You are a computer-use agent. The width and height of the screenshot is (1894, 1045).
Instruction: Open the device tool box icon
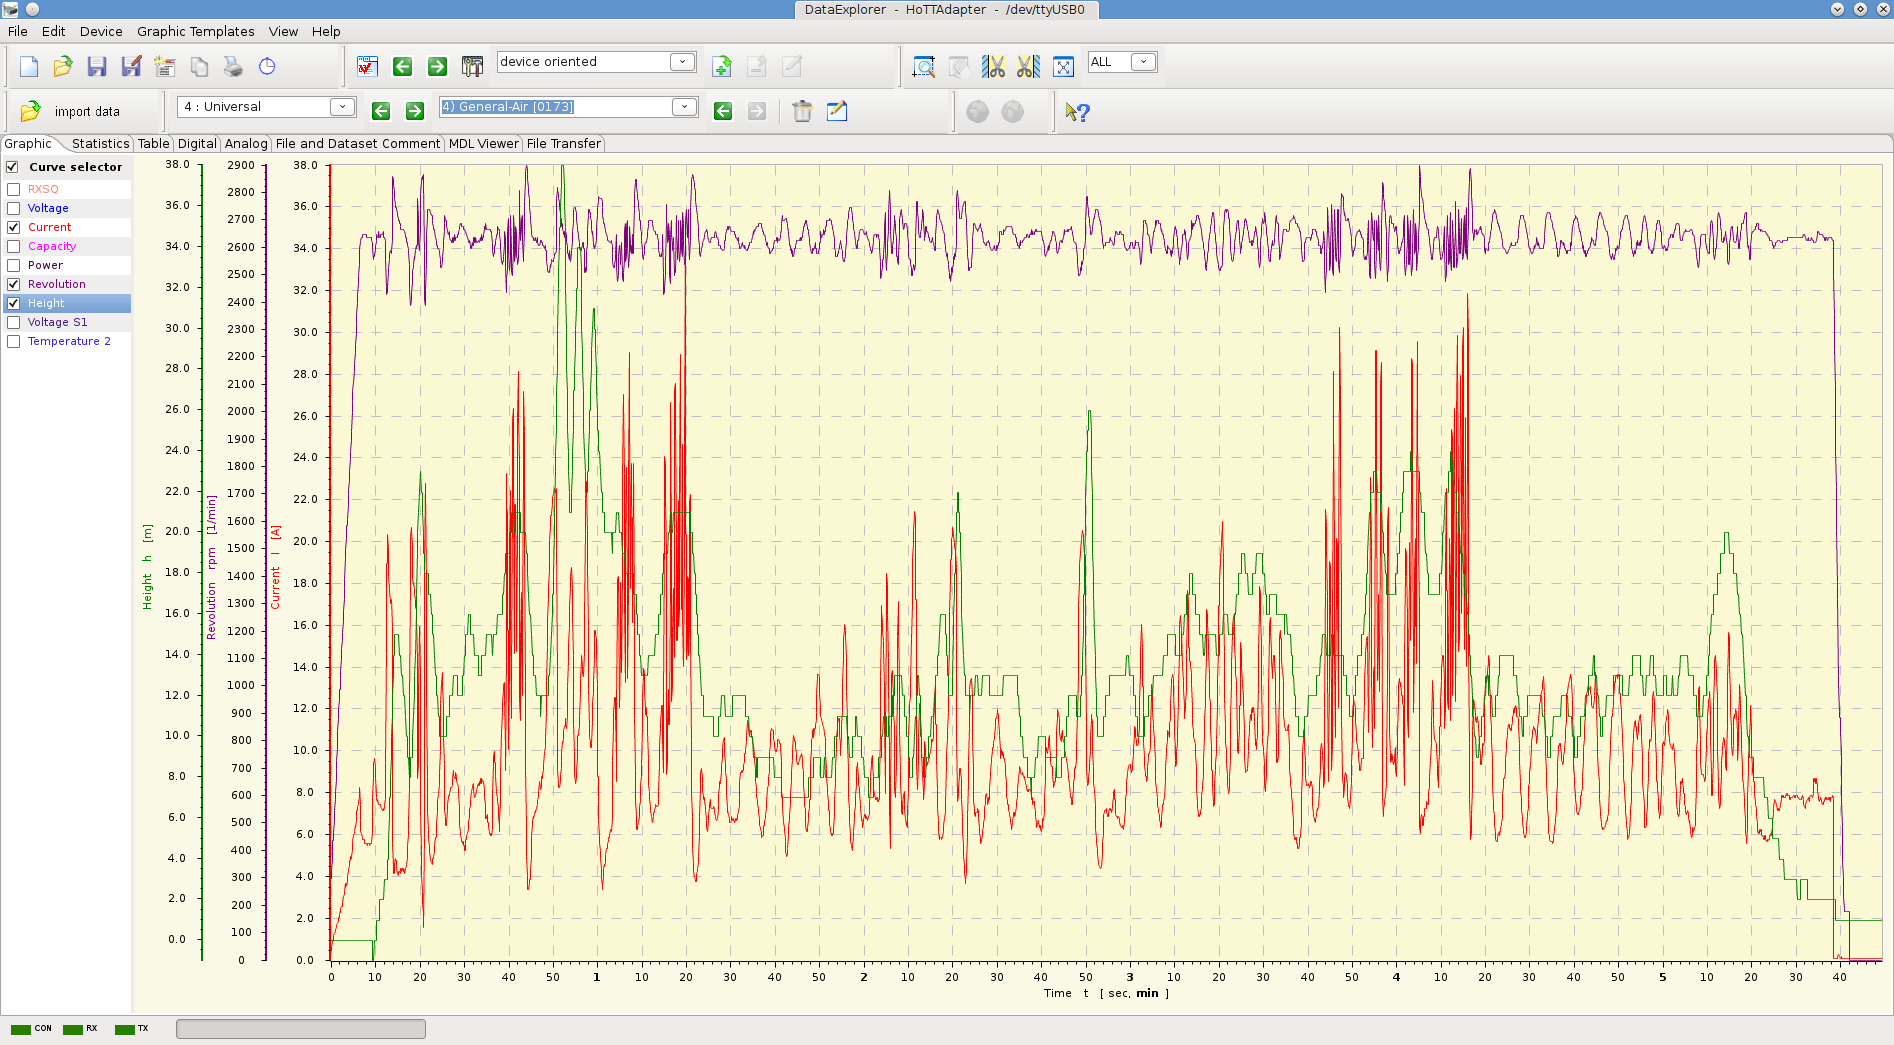[x=472, y=67]
